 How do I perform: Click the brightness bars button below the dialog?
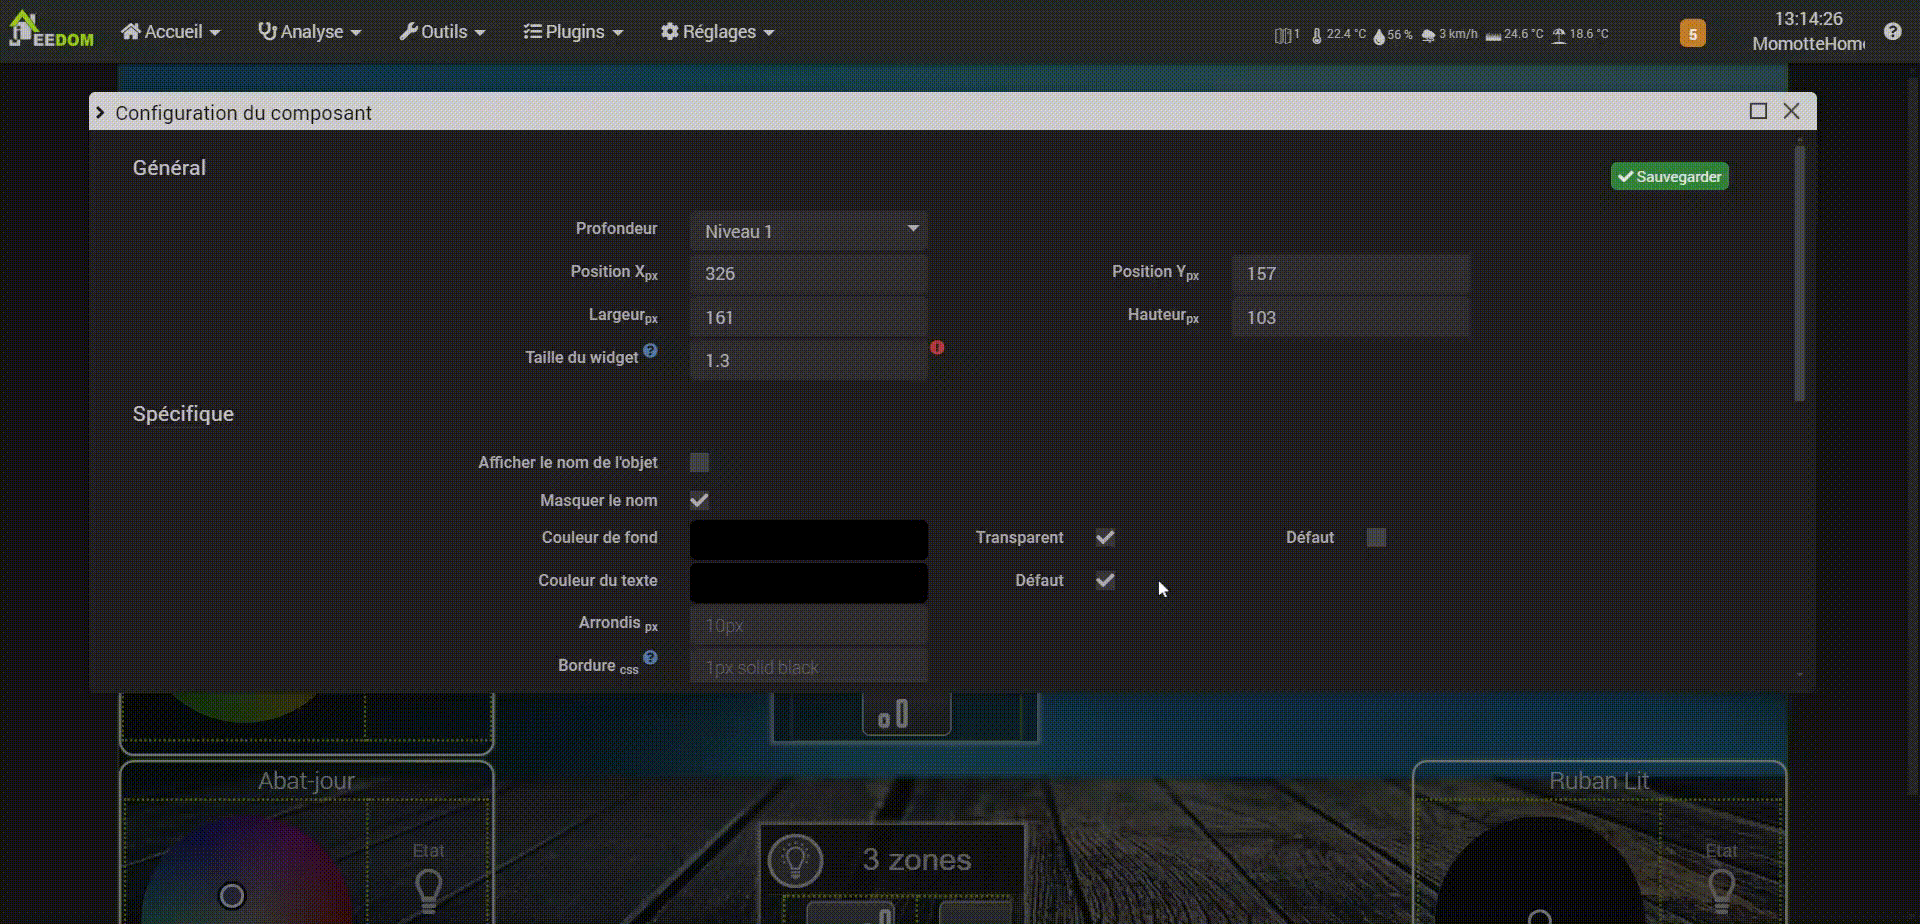click(x=906, y=714)
